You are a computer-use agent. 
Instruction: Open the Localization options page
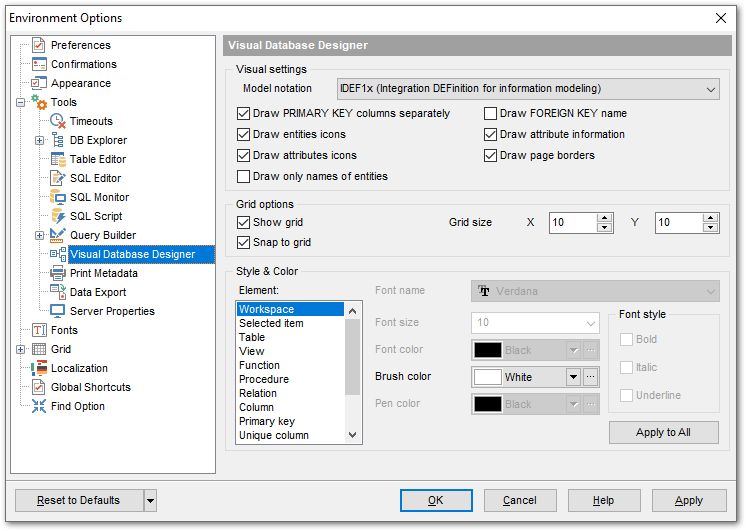click(79, 368)
